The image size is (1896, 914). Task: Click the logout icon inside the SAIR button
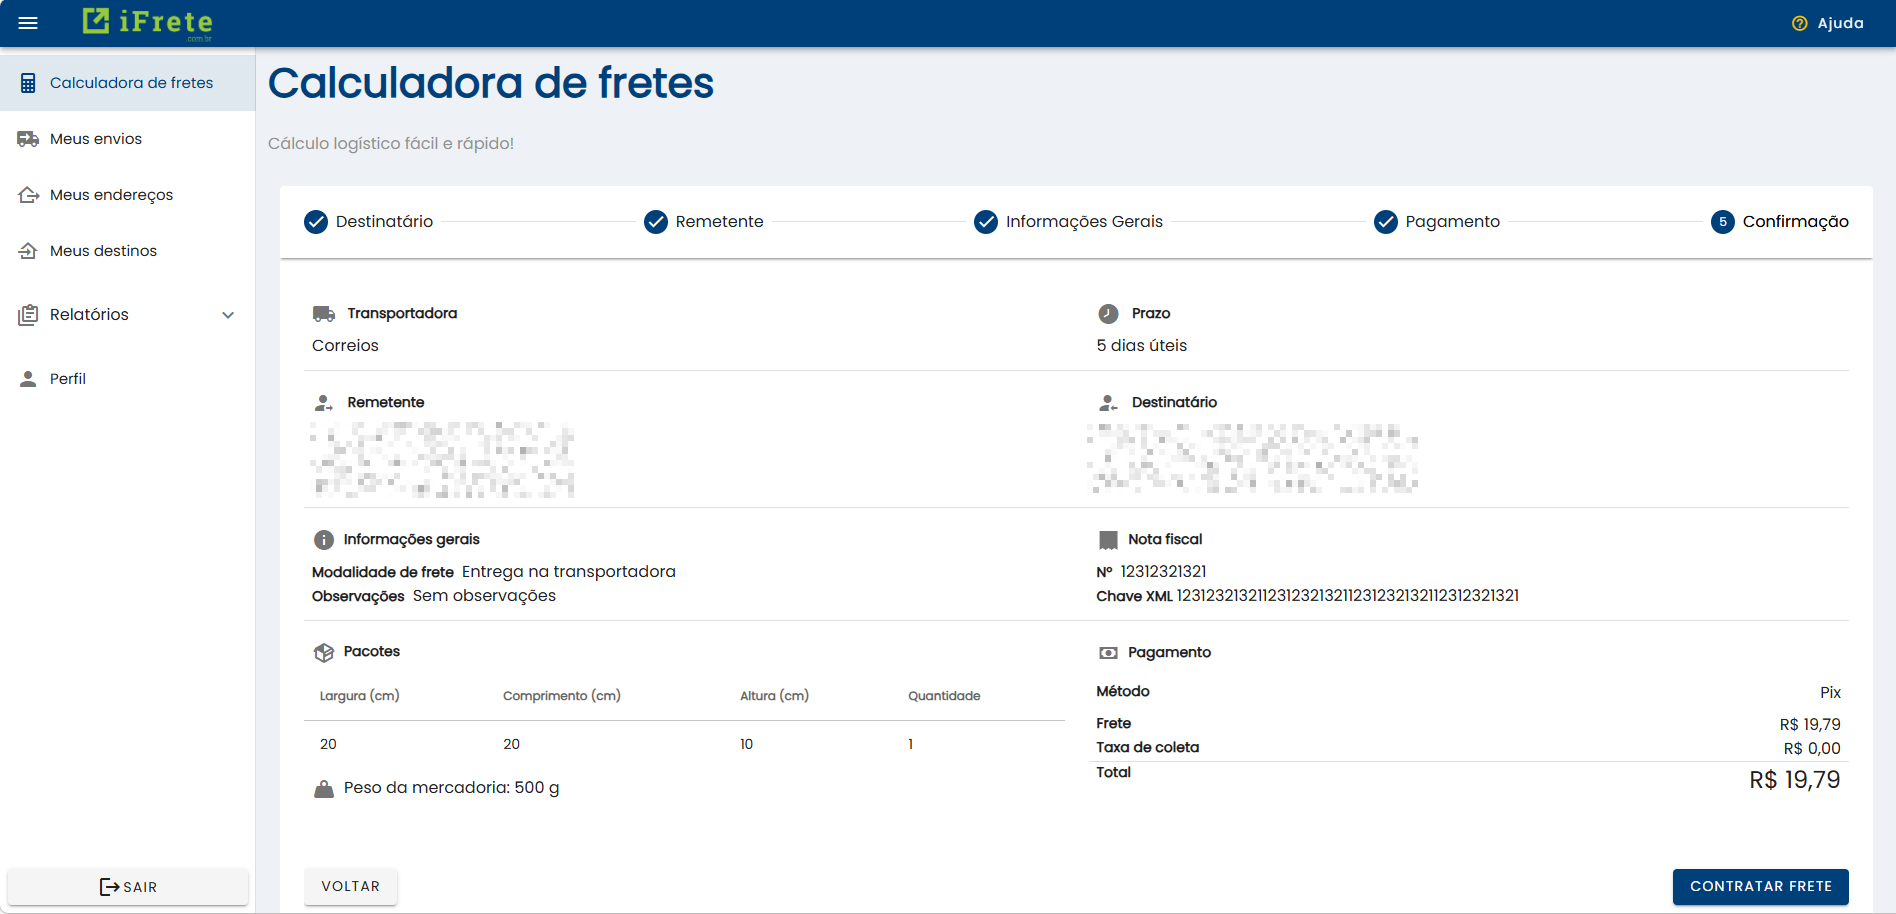[x=108, y=886]
